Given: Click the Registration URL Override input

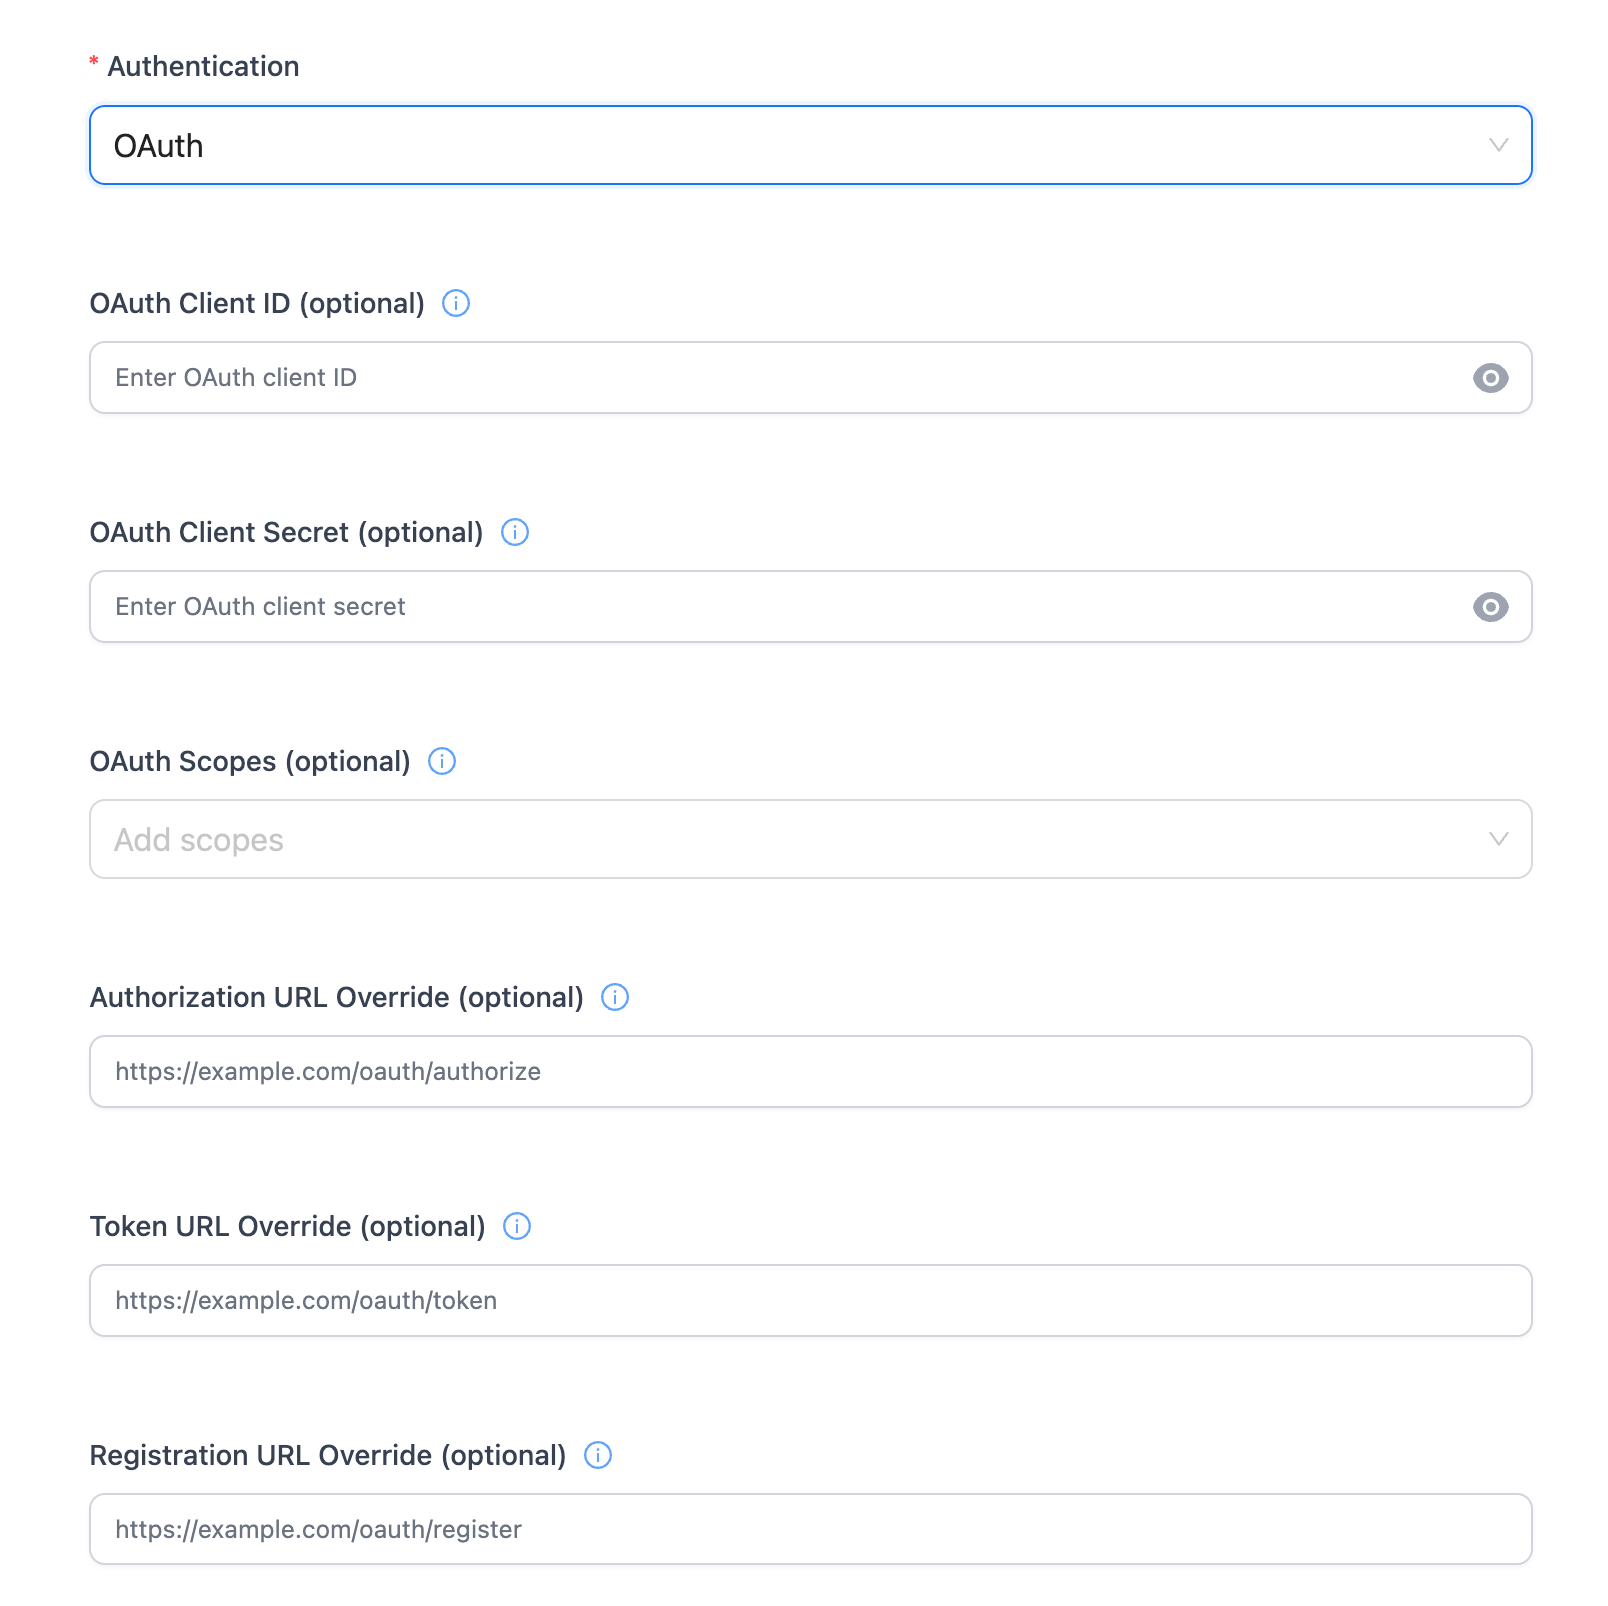Looking at the screenshot, I should tap(810, 1530).
